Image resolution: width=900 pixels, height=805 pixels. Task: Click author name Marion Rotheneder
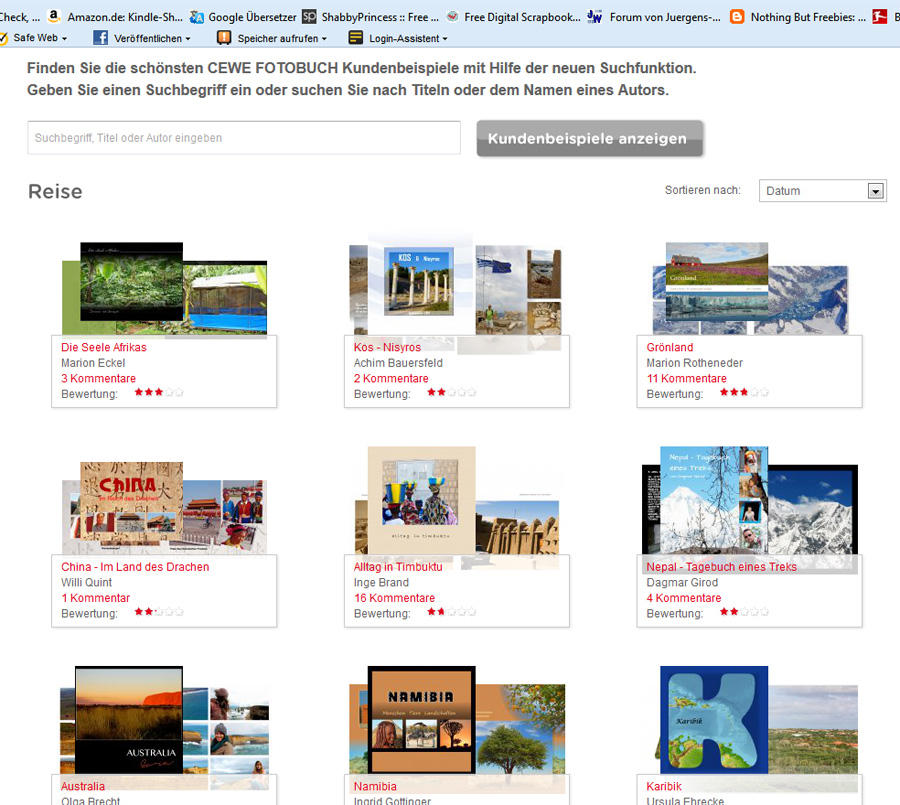tap(695, 363)
